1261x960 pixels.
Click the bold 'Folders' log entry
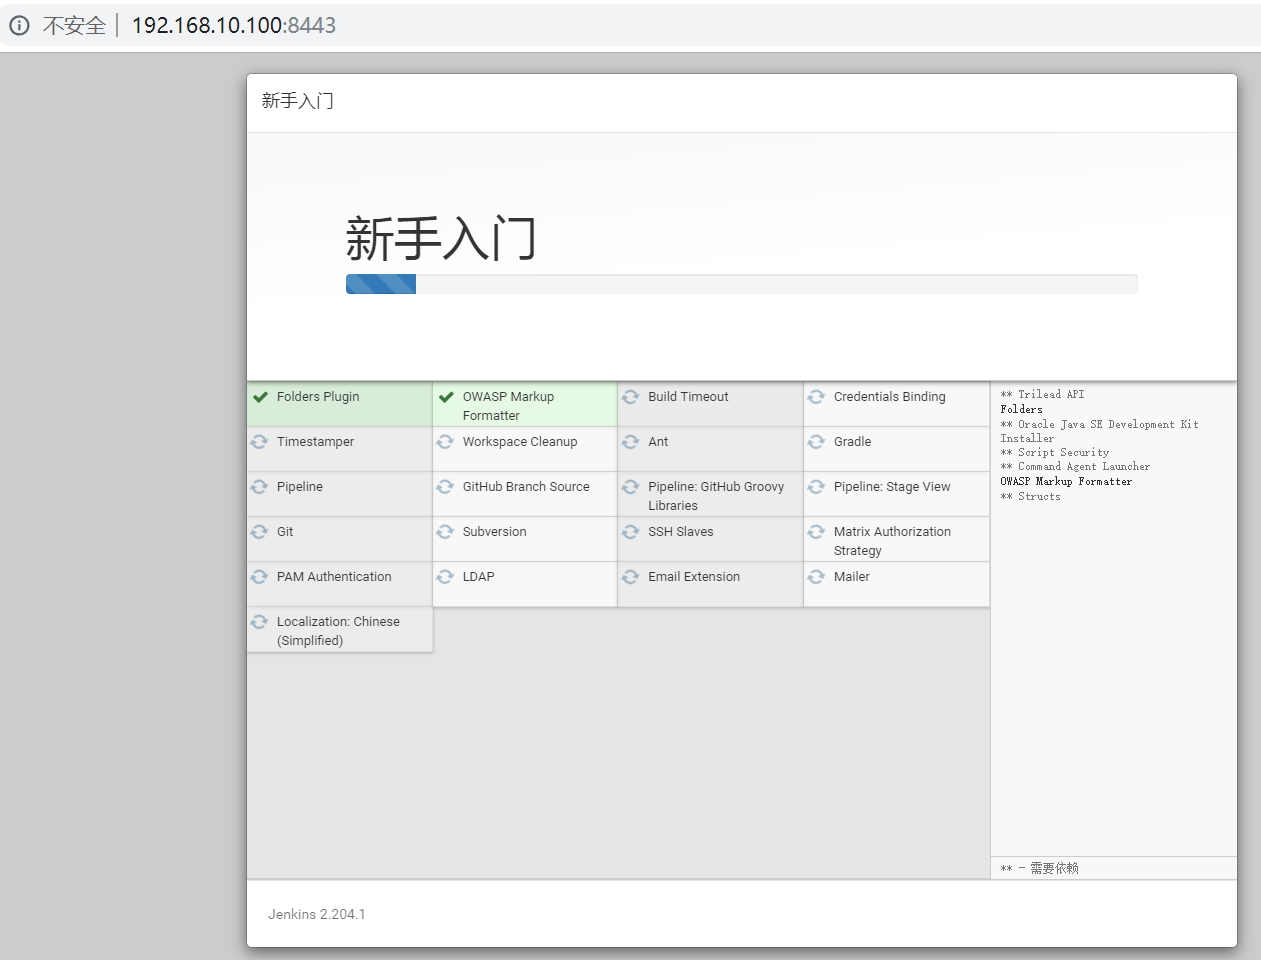coord(1021,409)
